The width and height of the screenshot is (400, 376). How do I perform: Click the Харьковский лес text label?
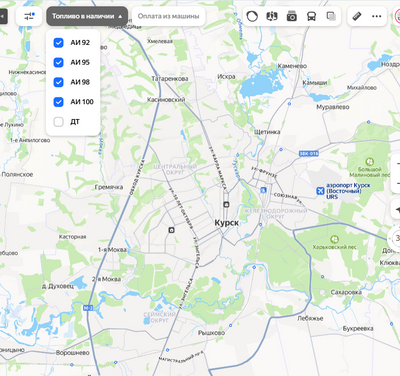pos(334,247)
